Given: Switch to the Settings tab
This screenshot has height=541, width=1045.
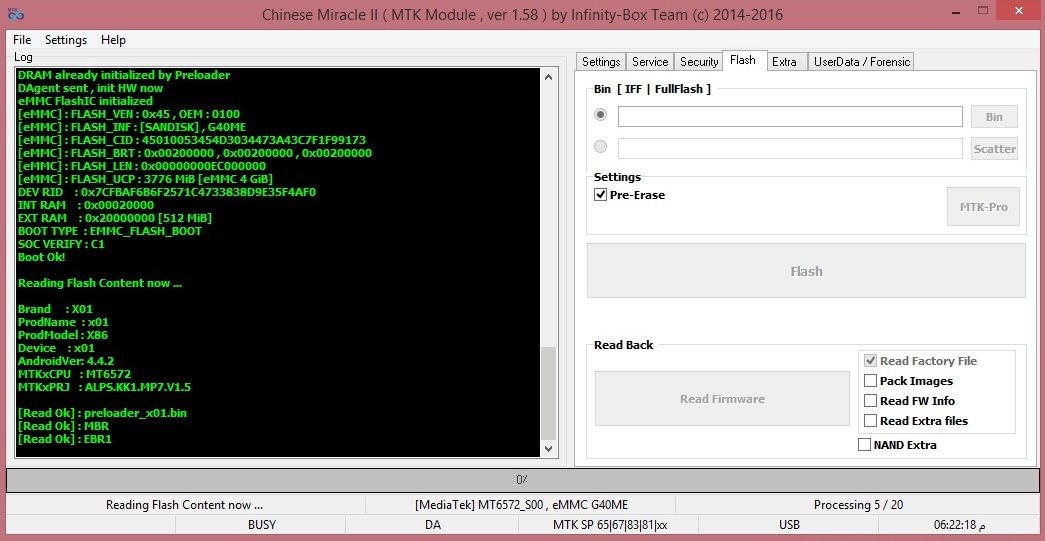Looking at the screenshot, I should pos(601,62).
